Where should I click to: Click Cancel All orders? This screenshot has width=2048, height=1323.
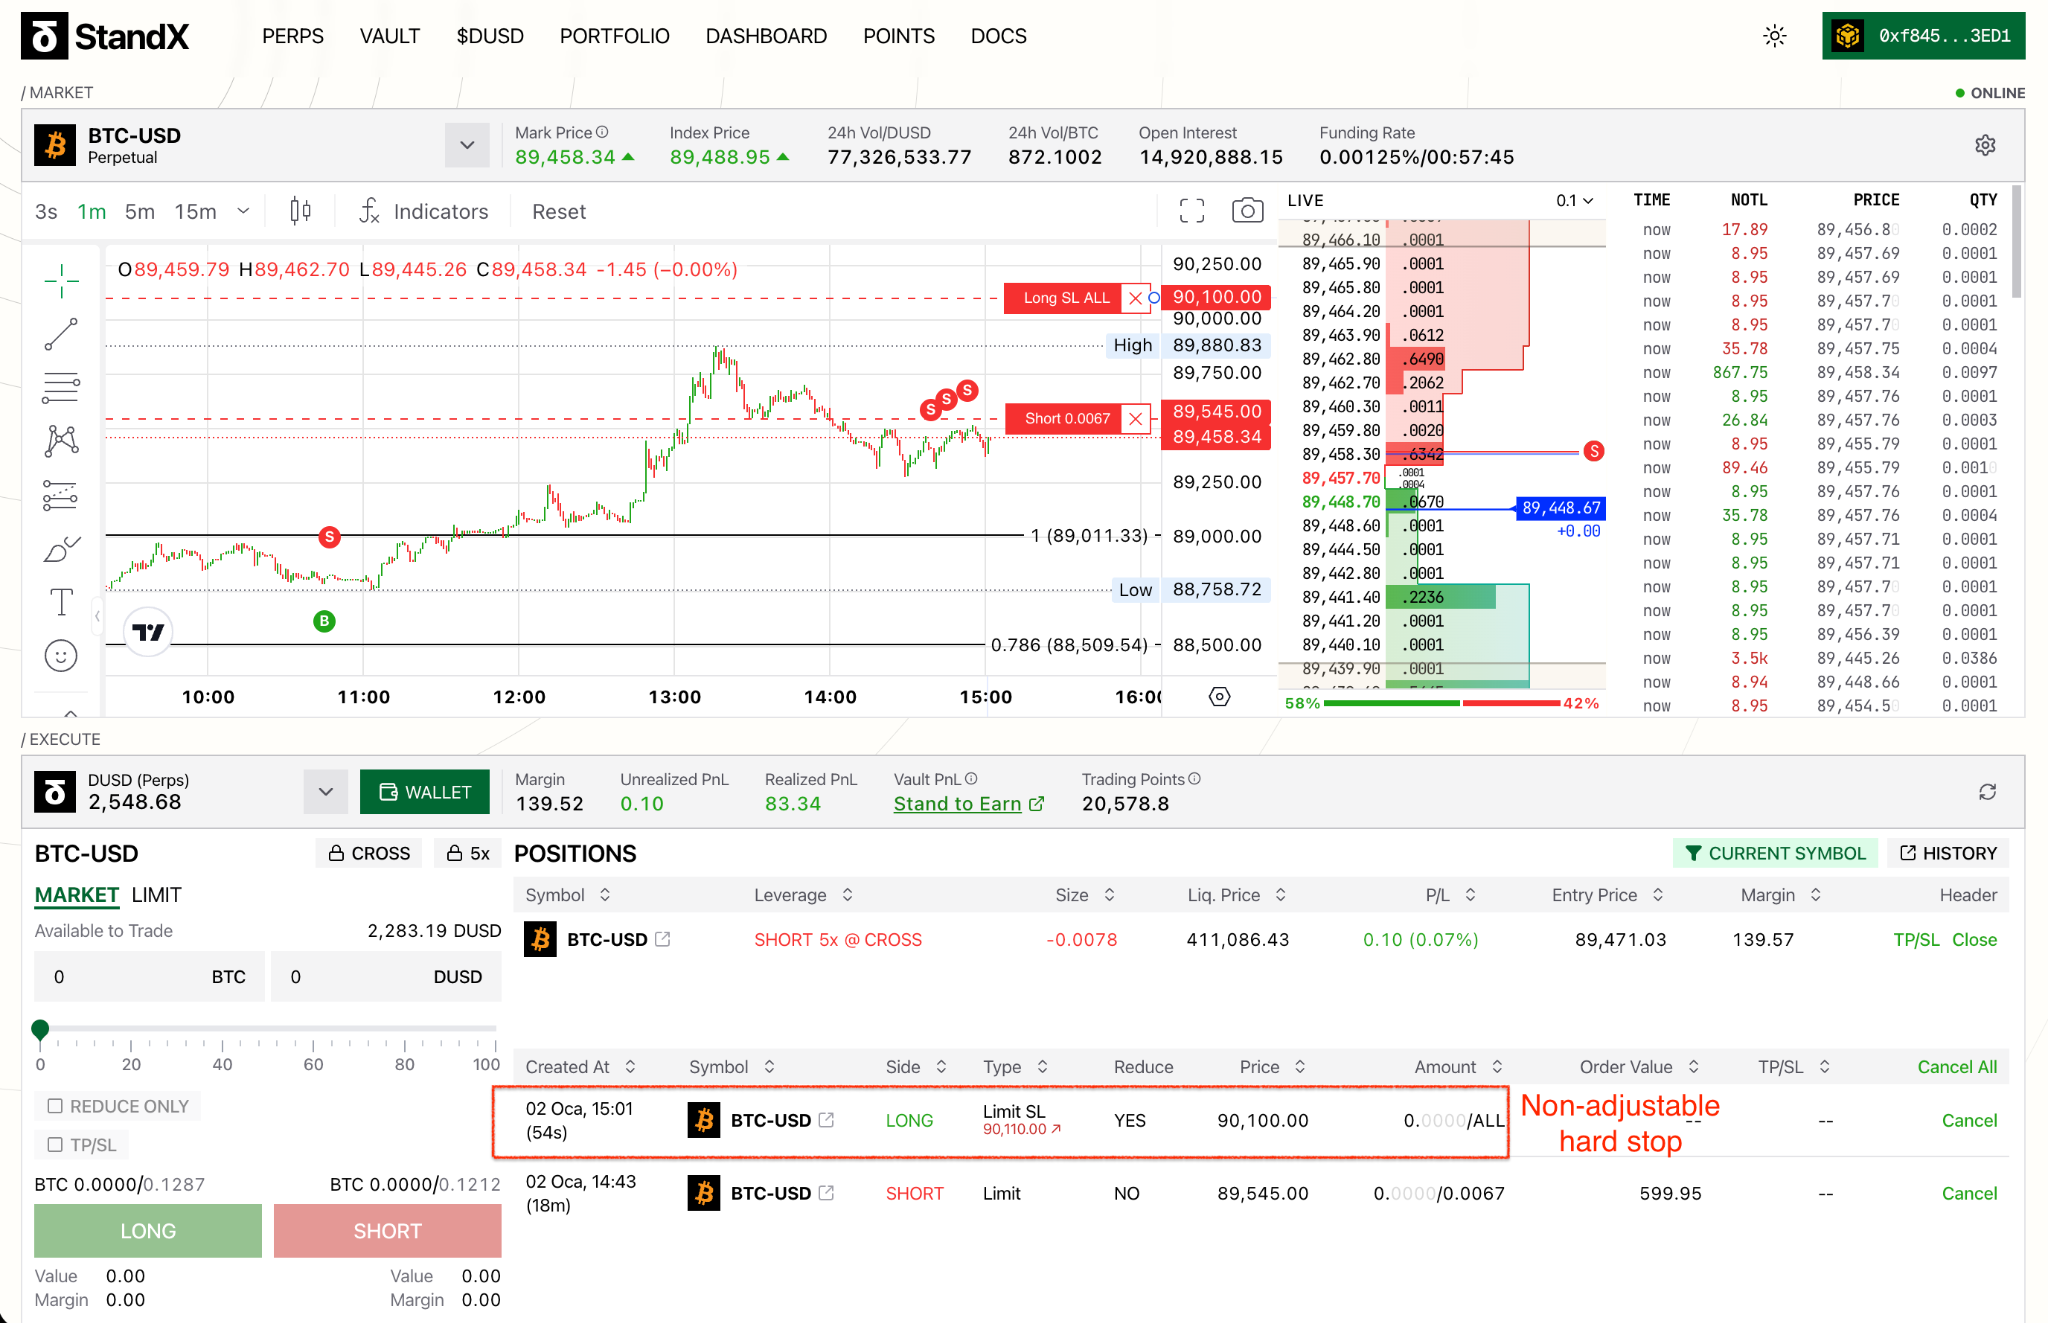click(1957, 1067)
